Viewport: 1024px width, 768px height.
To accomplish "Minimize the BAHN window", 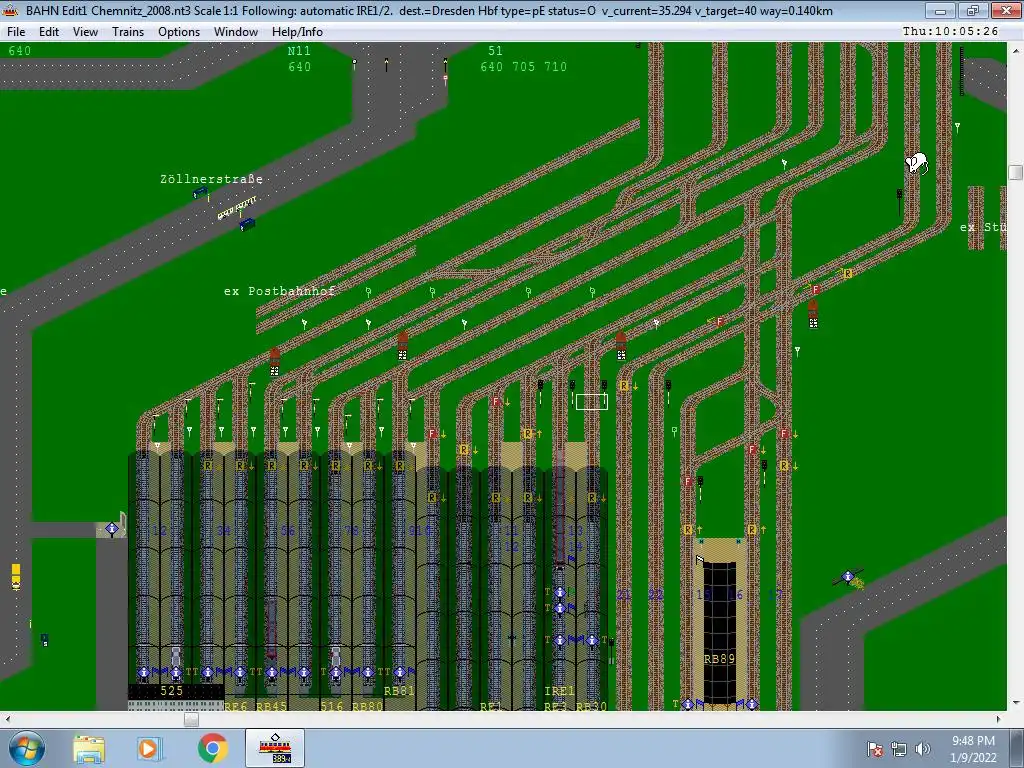I will coord(940,10).
